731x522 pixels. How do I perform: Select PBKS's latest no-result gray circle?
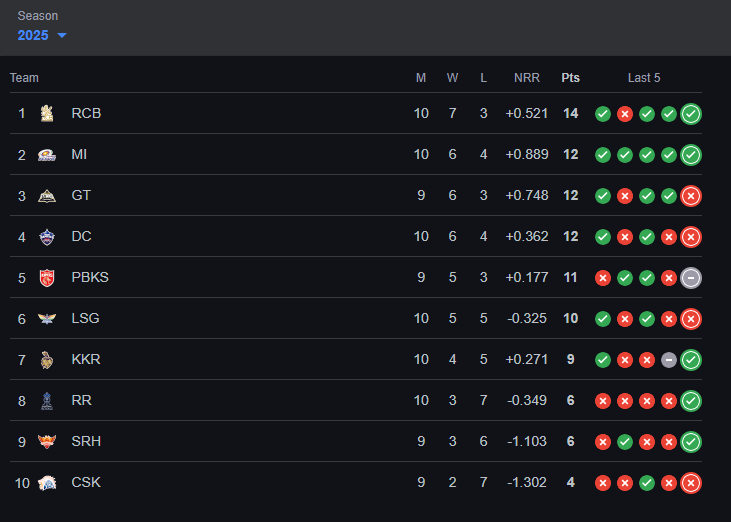click(x=691, y=278)
